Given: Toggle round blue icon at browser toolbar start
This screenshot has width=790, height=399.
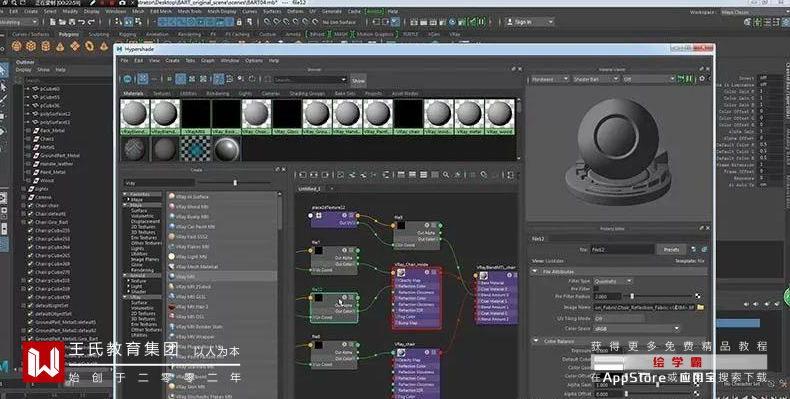Looking at the screenshot, I should click(x=127, y=79).
